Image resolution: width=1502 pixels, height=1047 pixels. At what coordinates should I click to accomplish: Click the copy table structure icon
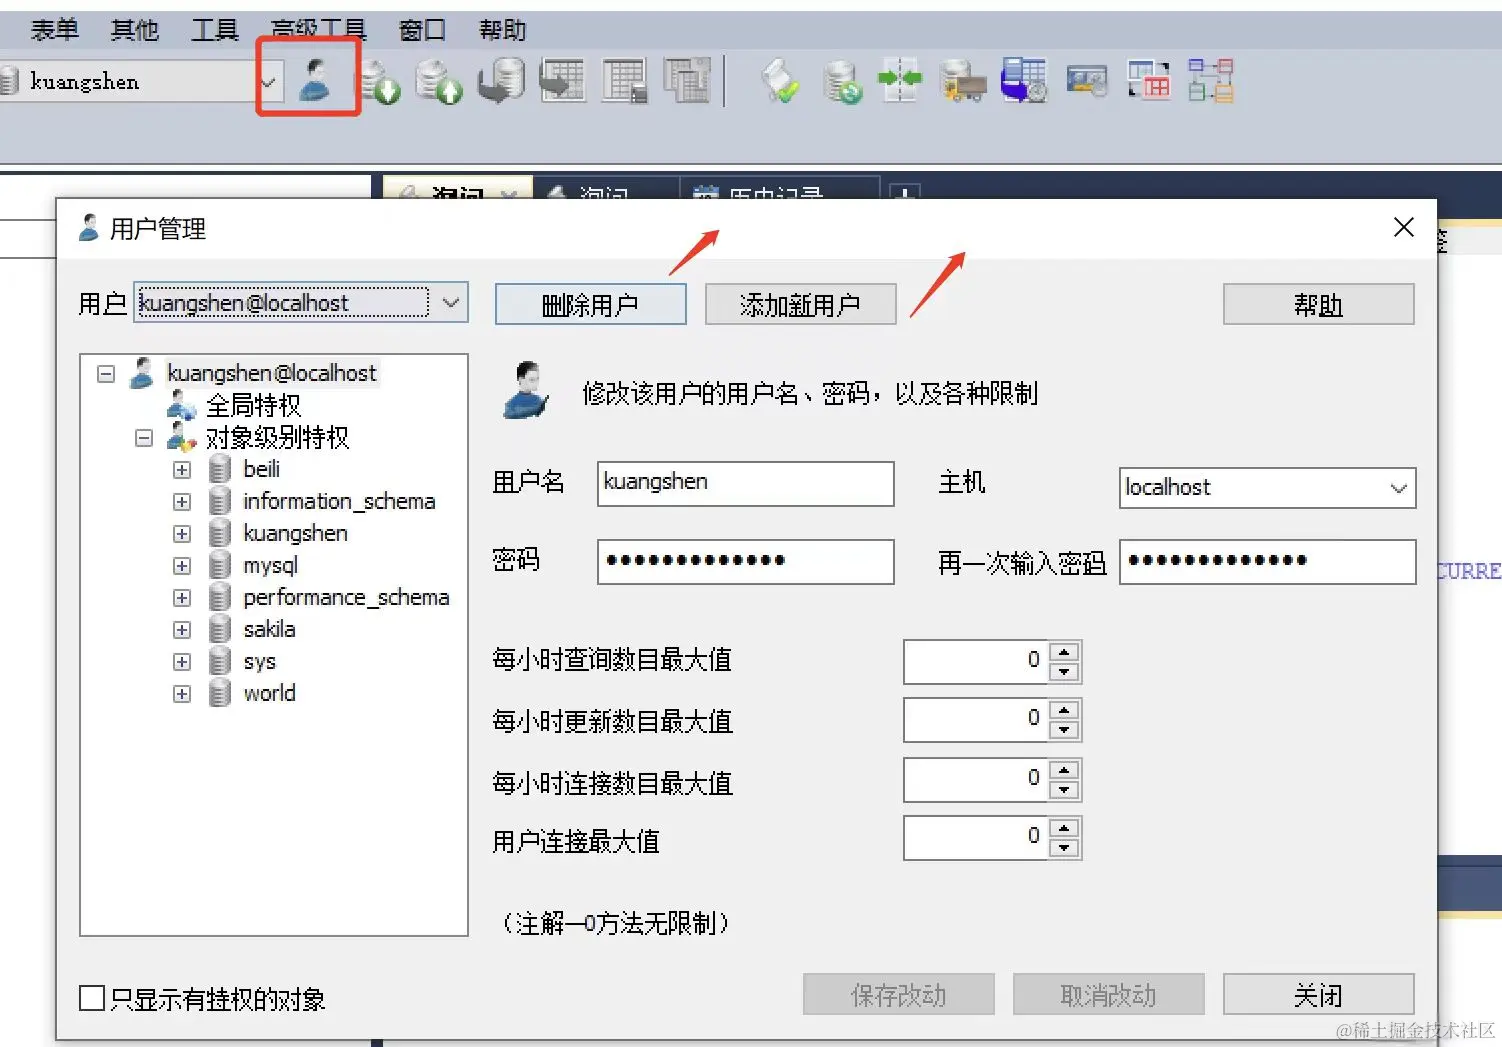[x=687, y=82]
